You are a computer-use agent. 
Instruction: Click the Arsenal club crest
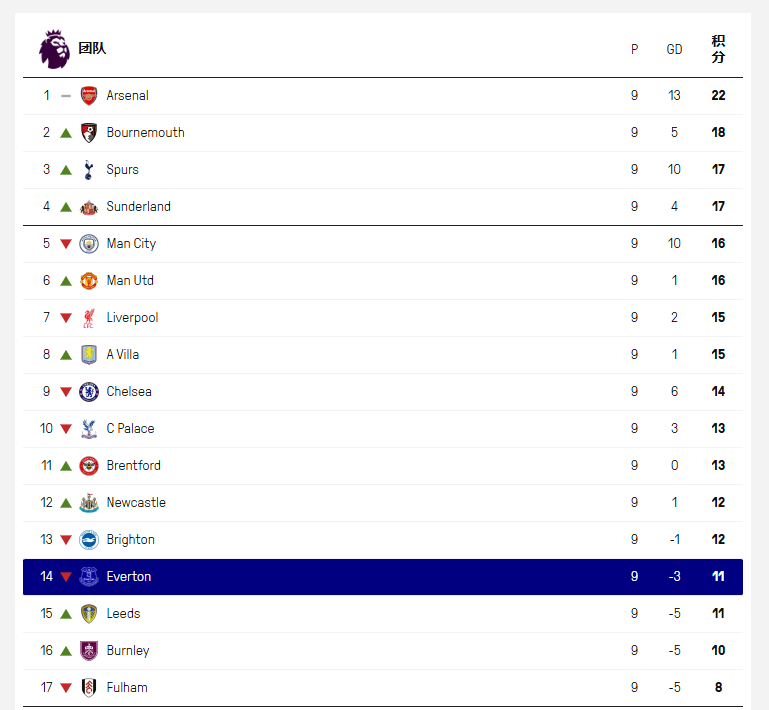coord(89,96)
